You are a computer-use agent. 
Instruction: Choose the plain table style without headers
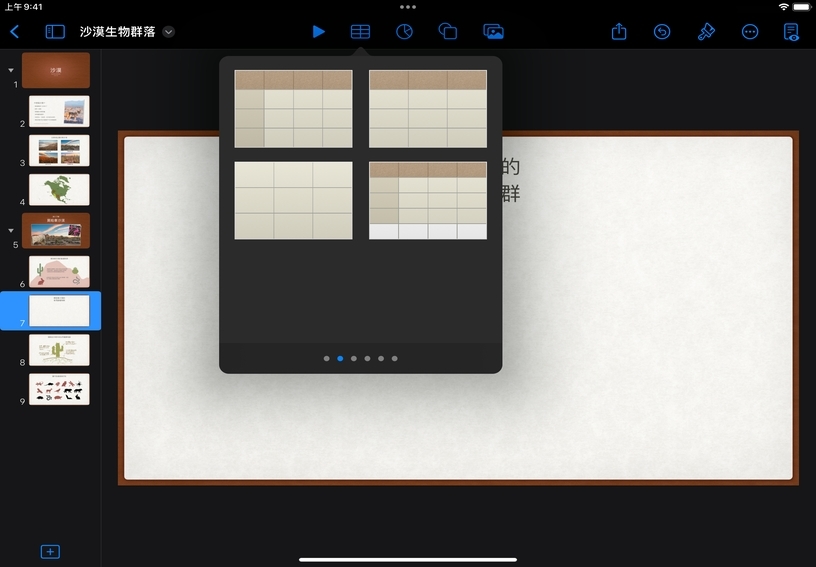click(293, 200)
